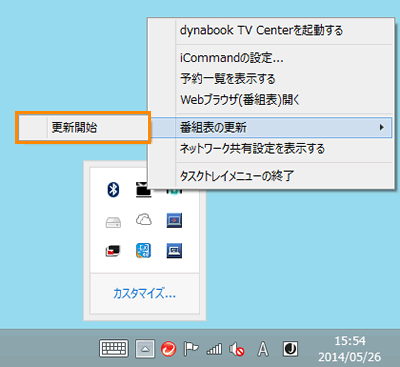
Task: Click the taskbar clock showing 15:54
Action: 350,349
